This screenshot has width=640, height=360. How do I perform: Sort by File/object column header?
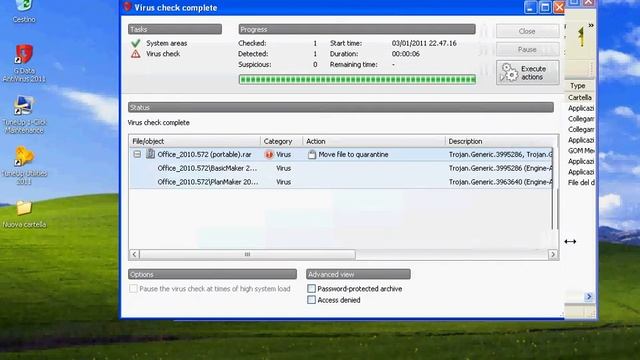click(x=195, y=141)
